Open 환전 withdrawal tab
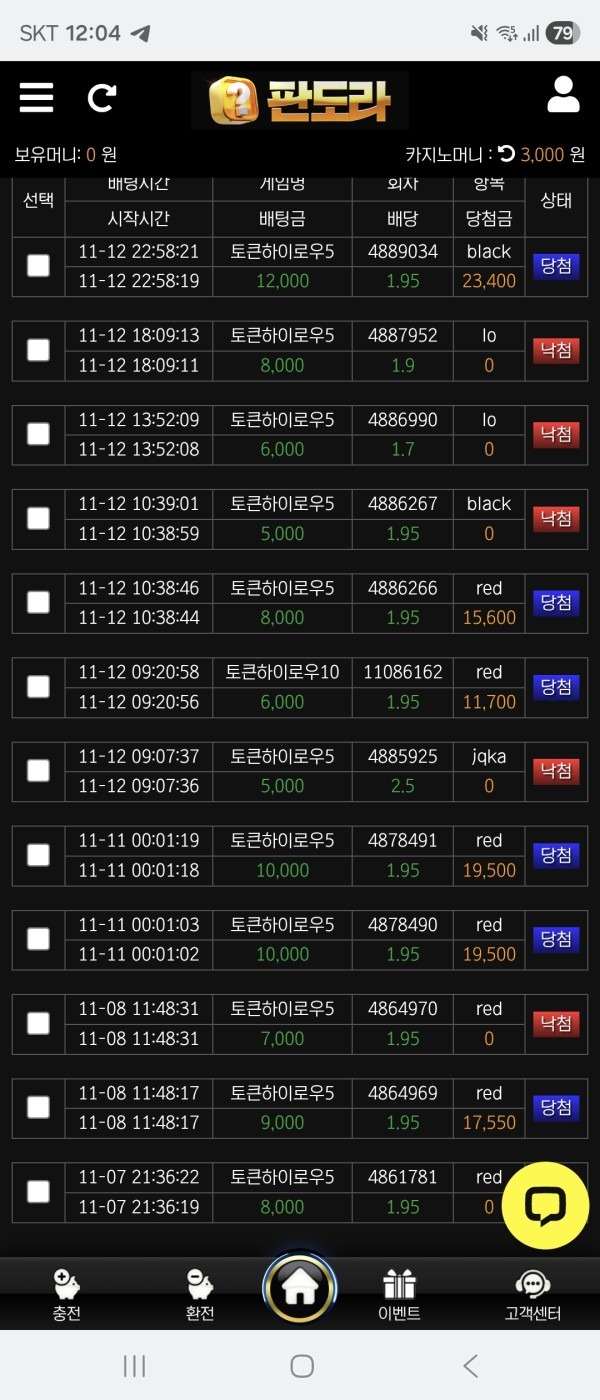The image size is (600, 1400). point(200,1295)
